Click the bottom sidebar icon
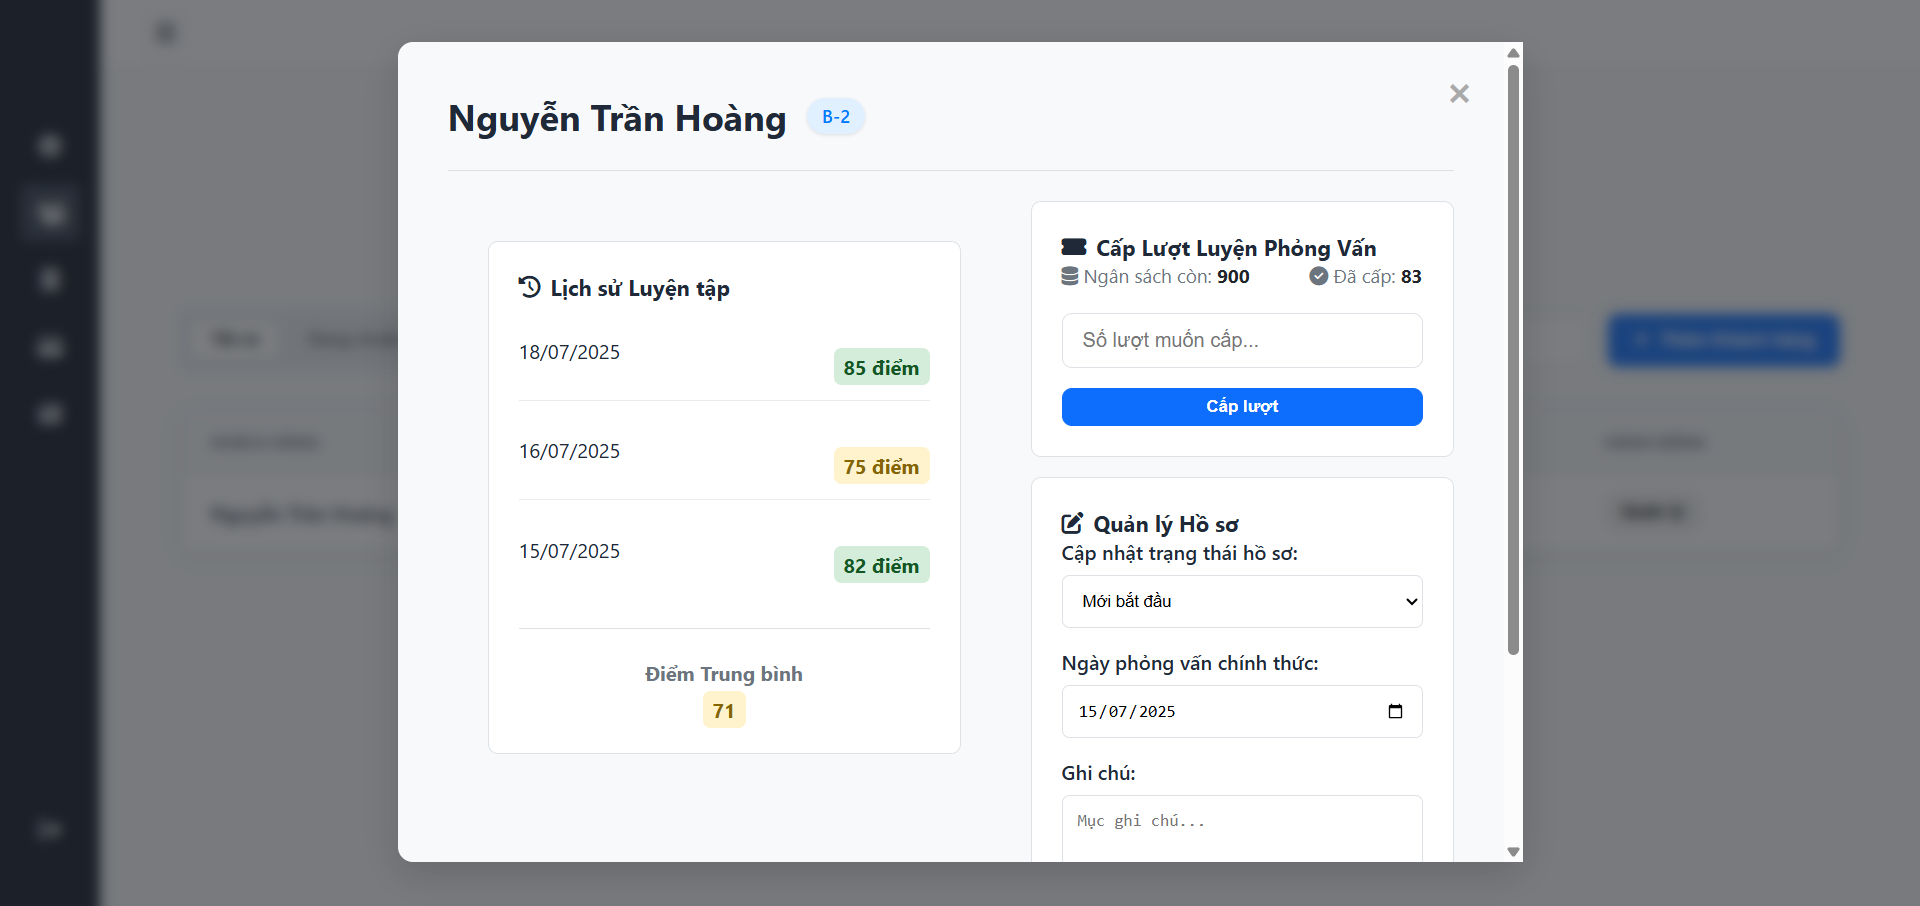The height and width of the screenshot is (906, 1920). click(x=49, y=829)
